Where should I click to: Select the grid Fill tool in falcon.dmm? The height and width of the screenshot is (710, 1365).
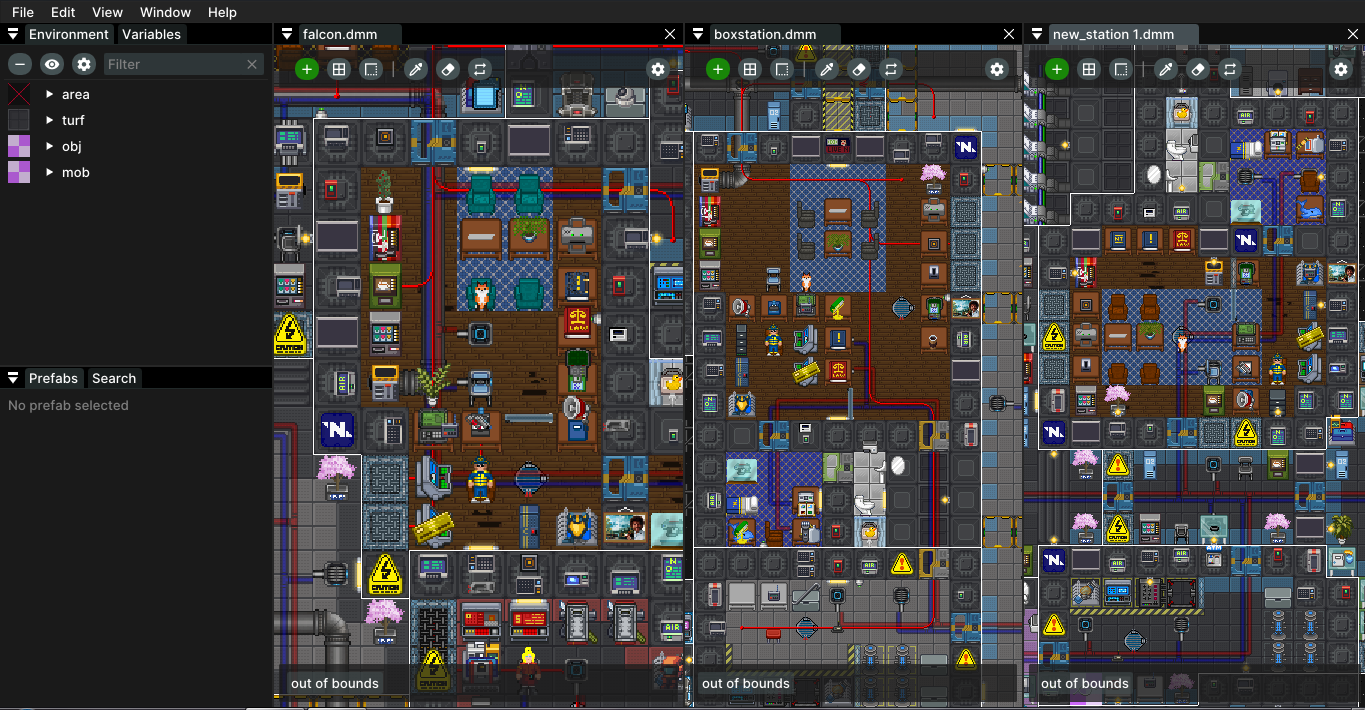(339, 69)
